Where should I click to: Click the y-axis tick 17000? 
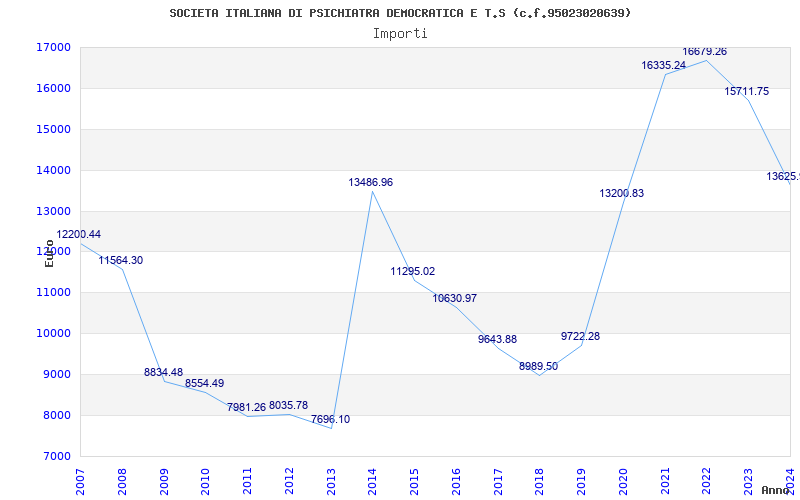(x=53, y=48)
